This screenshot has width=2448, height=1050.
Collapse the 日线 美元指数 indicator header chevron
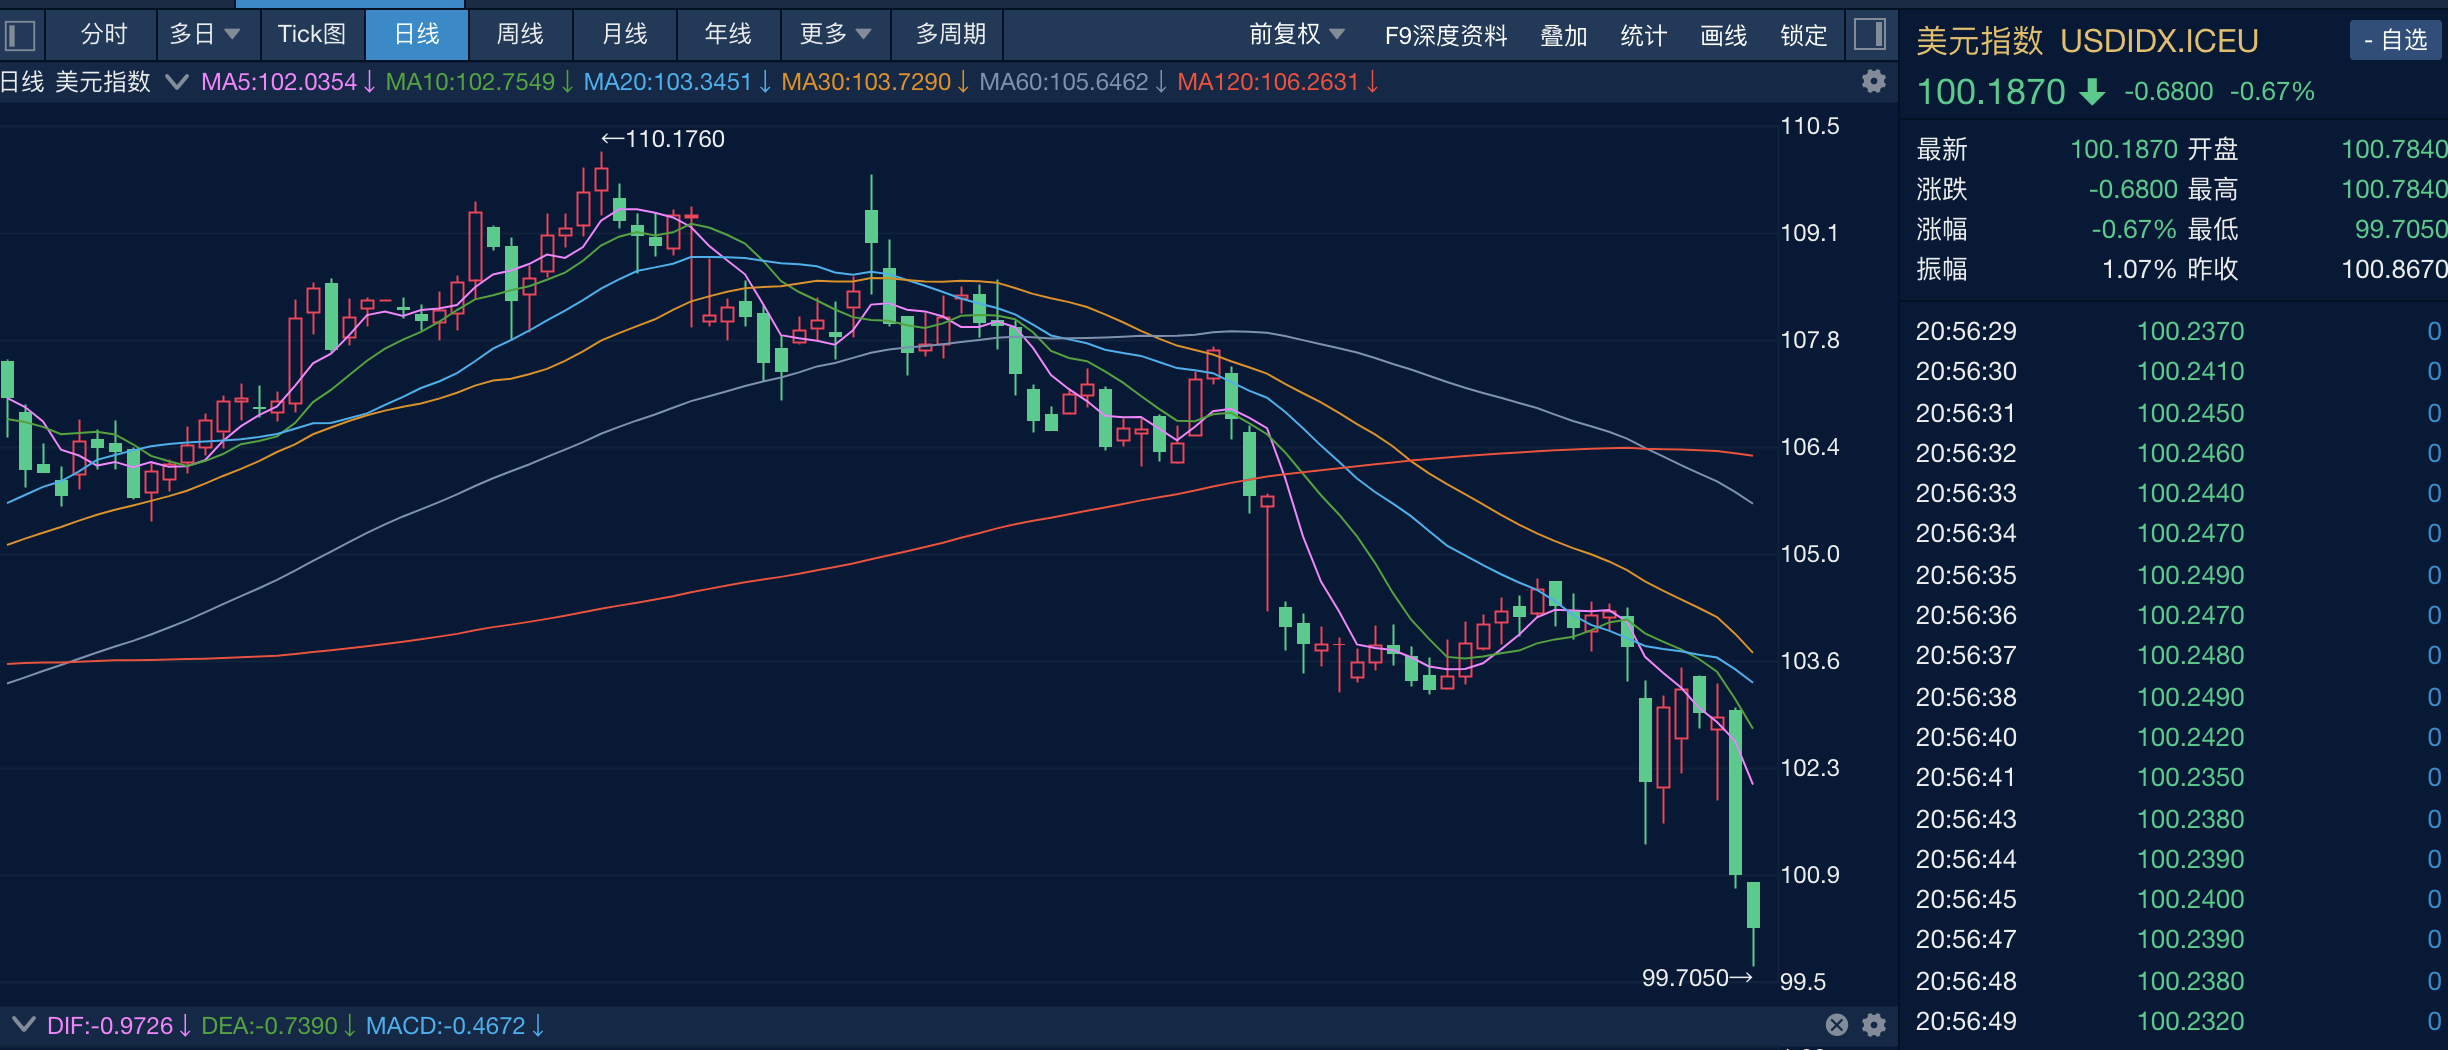(177, 83)
